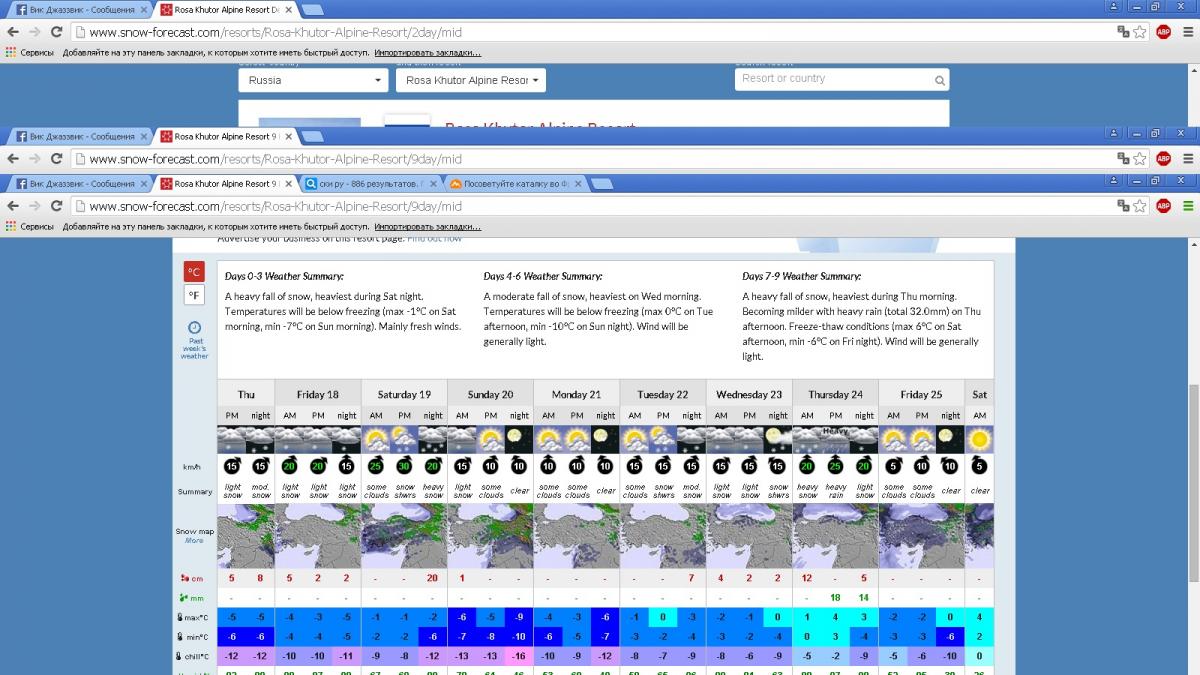The height and width of the screenshot is (675, 1200).
Task: Click the 4 max temperature cell Thursday PM
Action: (835, 617)
